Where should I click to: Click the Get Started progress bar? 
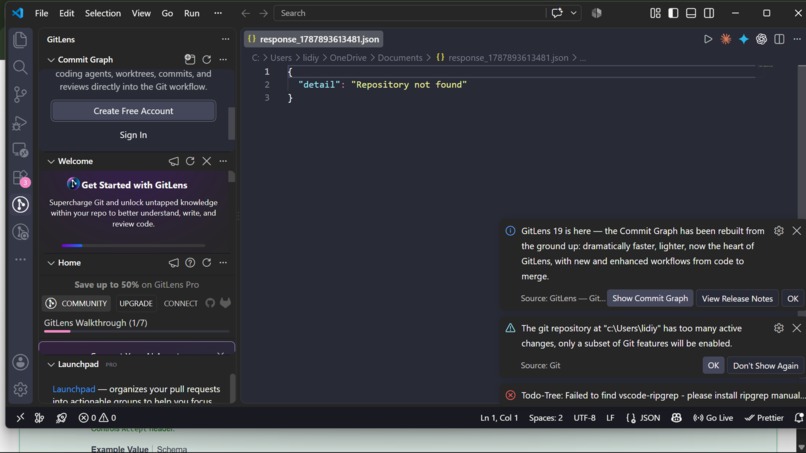pyautogui.click(x=133, y=245)
